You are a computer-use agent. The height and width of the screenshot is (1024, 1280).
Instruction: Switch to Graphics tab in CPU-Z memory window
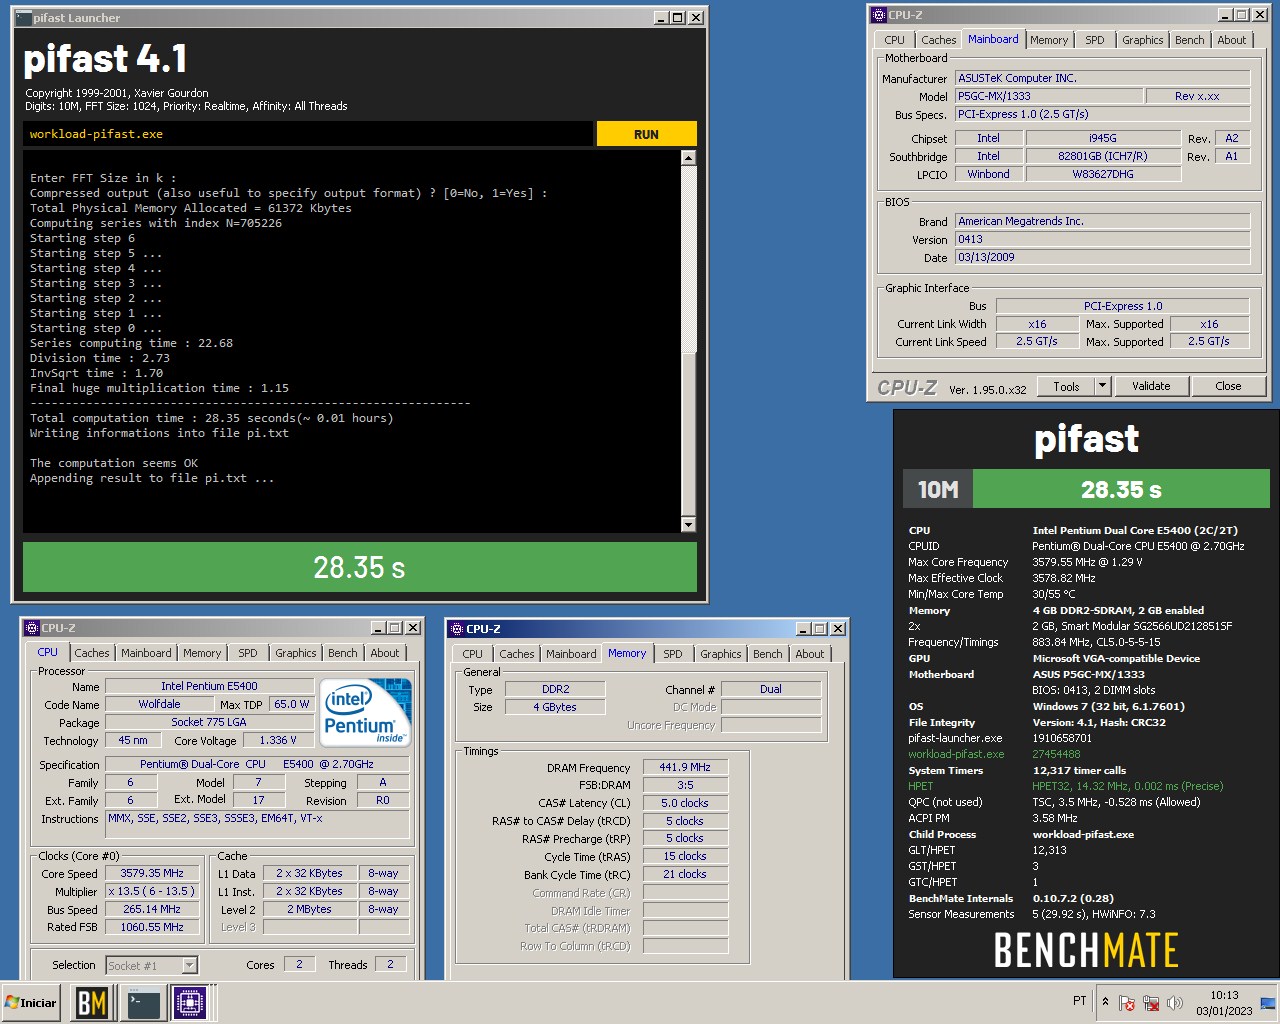[x=721, y=654]
